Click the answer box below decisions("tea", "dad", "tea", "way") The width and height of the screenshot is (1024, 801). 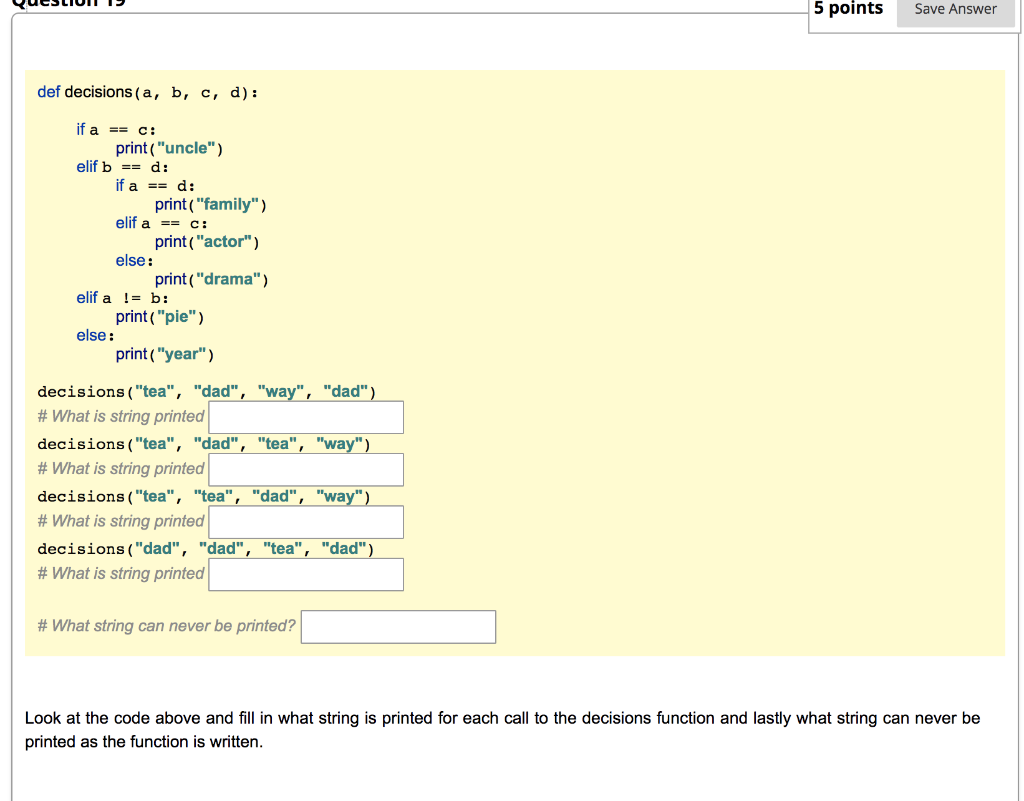[305, 469]
